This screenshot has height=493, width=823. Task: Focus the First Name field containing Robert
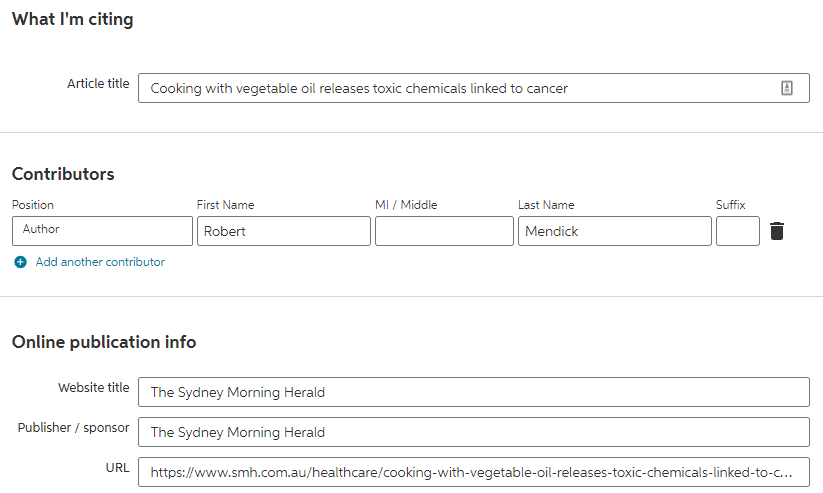pyautogui.click(x=283, y=231)
